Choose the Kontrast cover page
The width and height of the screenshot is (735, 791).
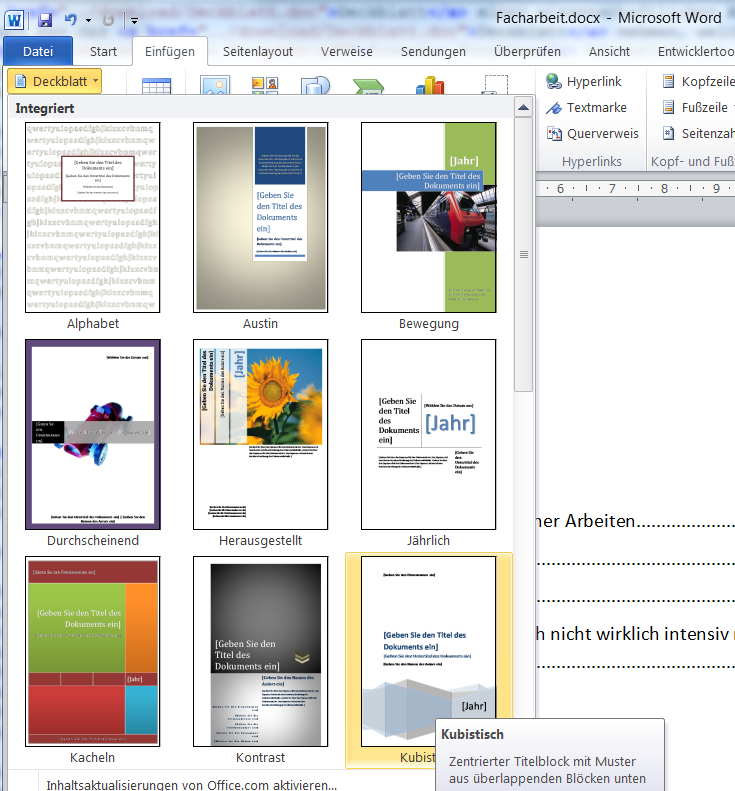(x=260, y=660)
